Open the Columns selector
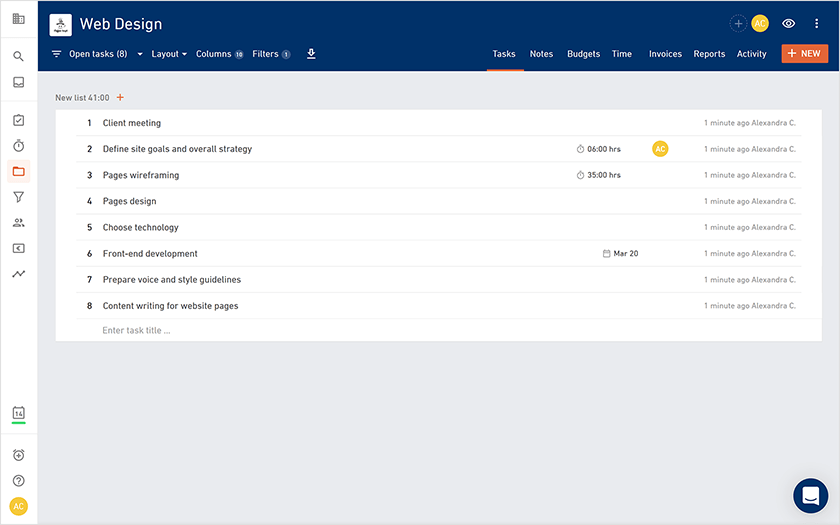The height and width of the screenshot is (525, 840). point(220,54)
